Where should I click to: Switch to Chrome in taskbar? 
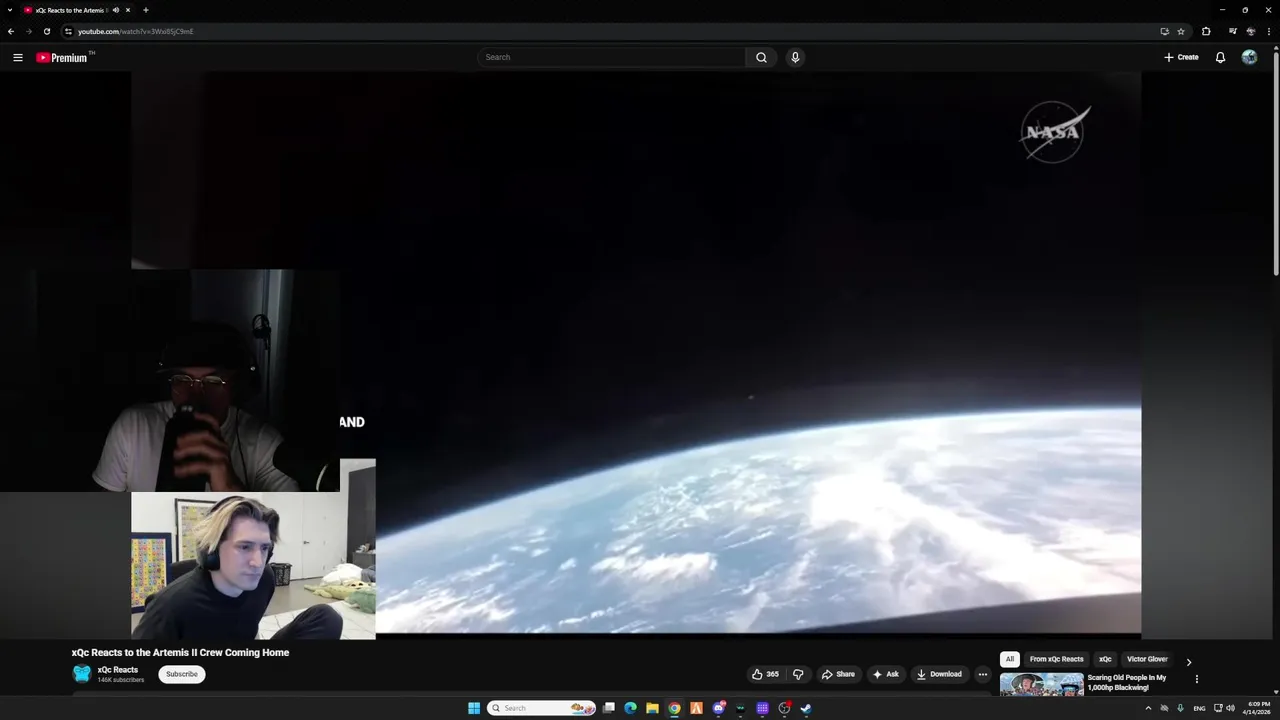pyautogui.click(x=674, y=708)
